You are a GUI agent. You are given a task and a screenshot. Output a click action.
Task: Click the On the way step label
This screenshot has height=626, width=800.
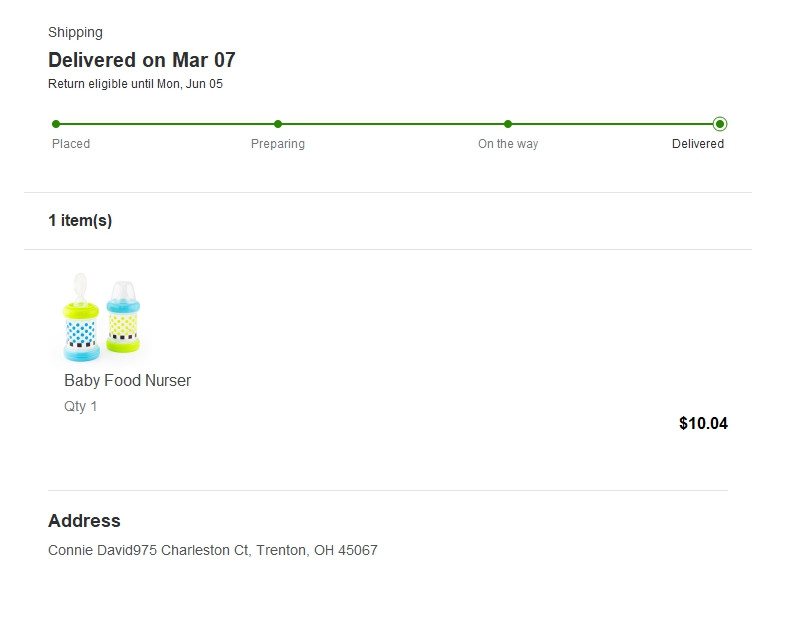[508, 144]
